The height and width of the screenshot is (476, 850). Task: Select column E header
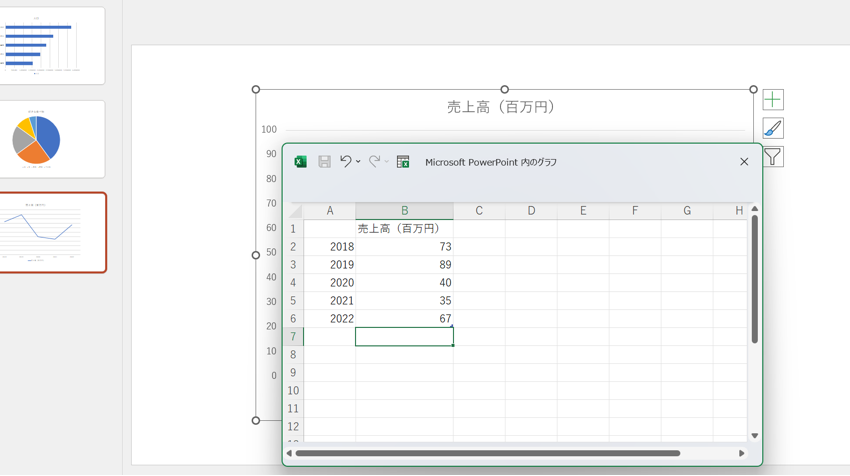(583, 211)
